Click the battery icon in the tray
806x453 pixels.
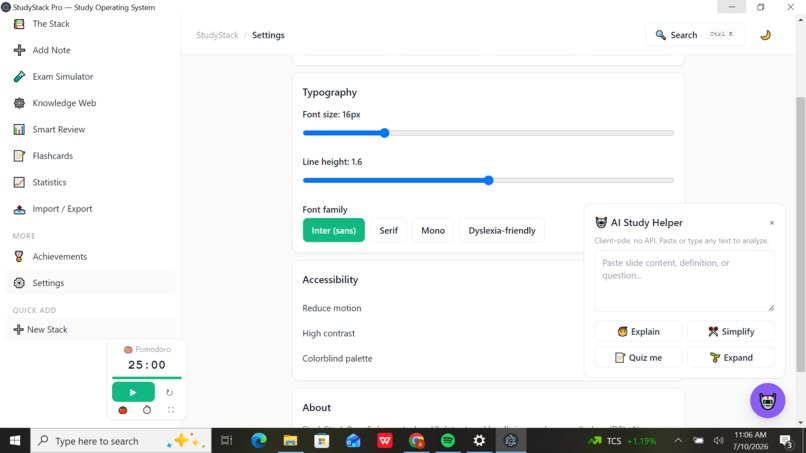click(698, 441)
